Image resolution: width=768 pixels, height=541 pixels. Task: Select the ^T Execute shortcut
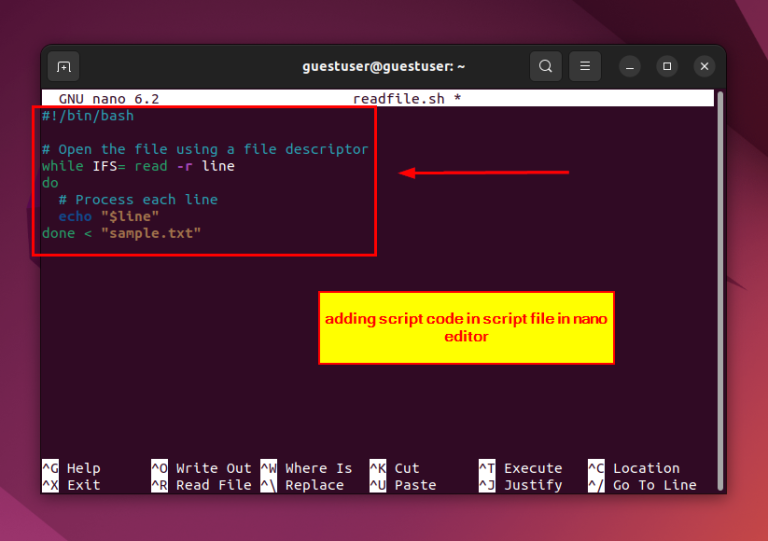(521, 468)
